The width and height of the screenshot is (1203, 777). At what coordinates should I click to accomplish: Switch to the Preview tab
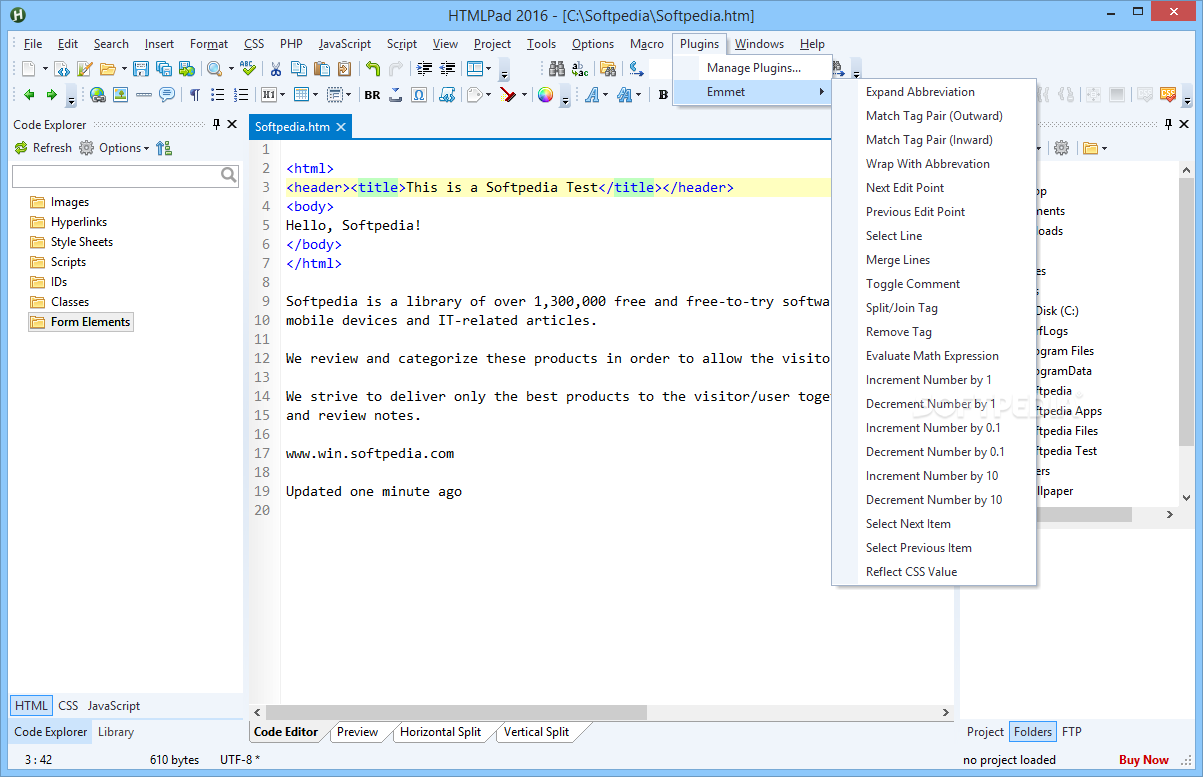(357, 732)
